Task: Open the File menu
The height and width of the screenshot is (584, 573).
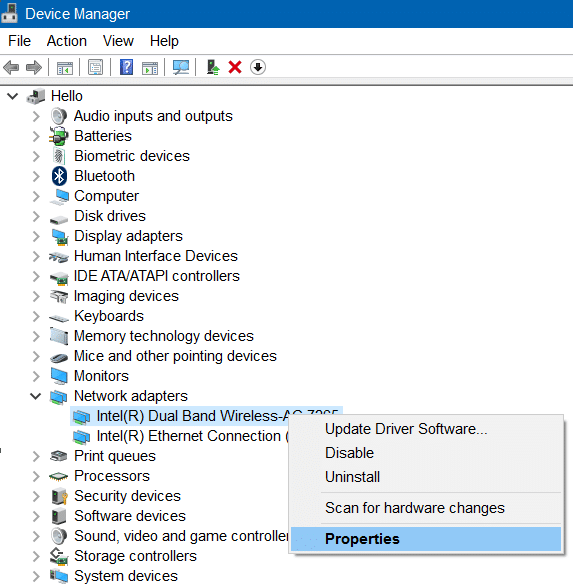Action: pyautogui.click(x=19, y=41)
